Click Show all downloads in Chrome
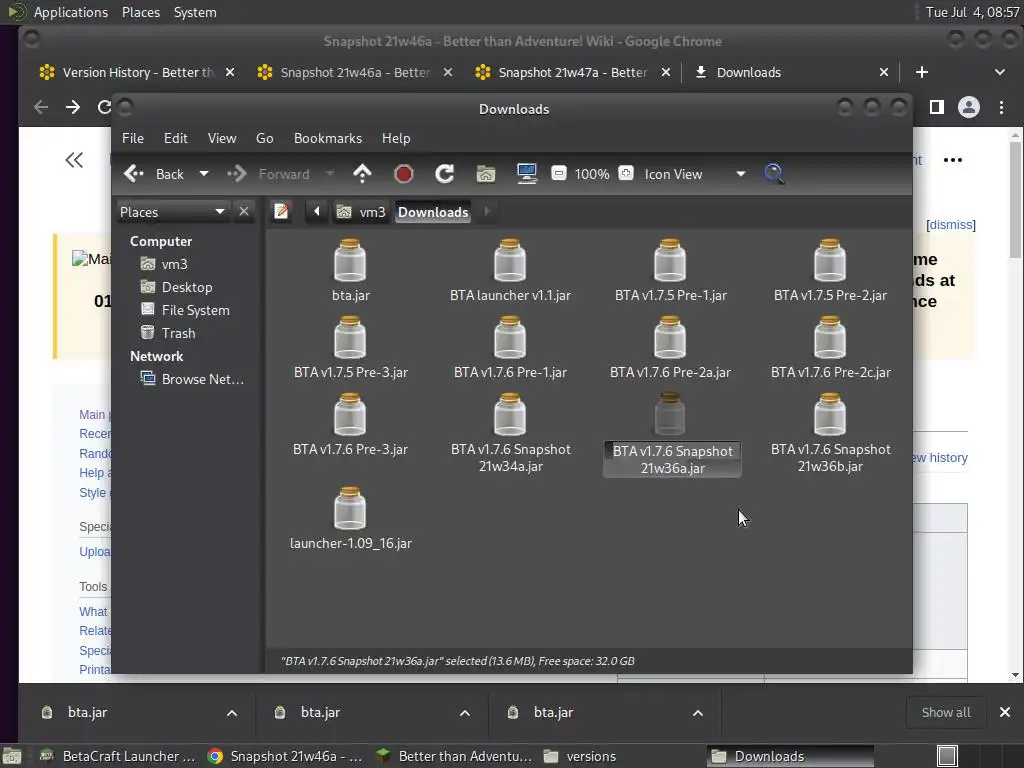 [946, 712]
